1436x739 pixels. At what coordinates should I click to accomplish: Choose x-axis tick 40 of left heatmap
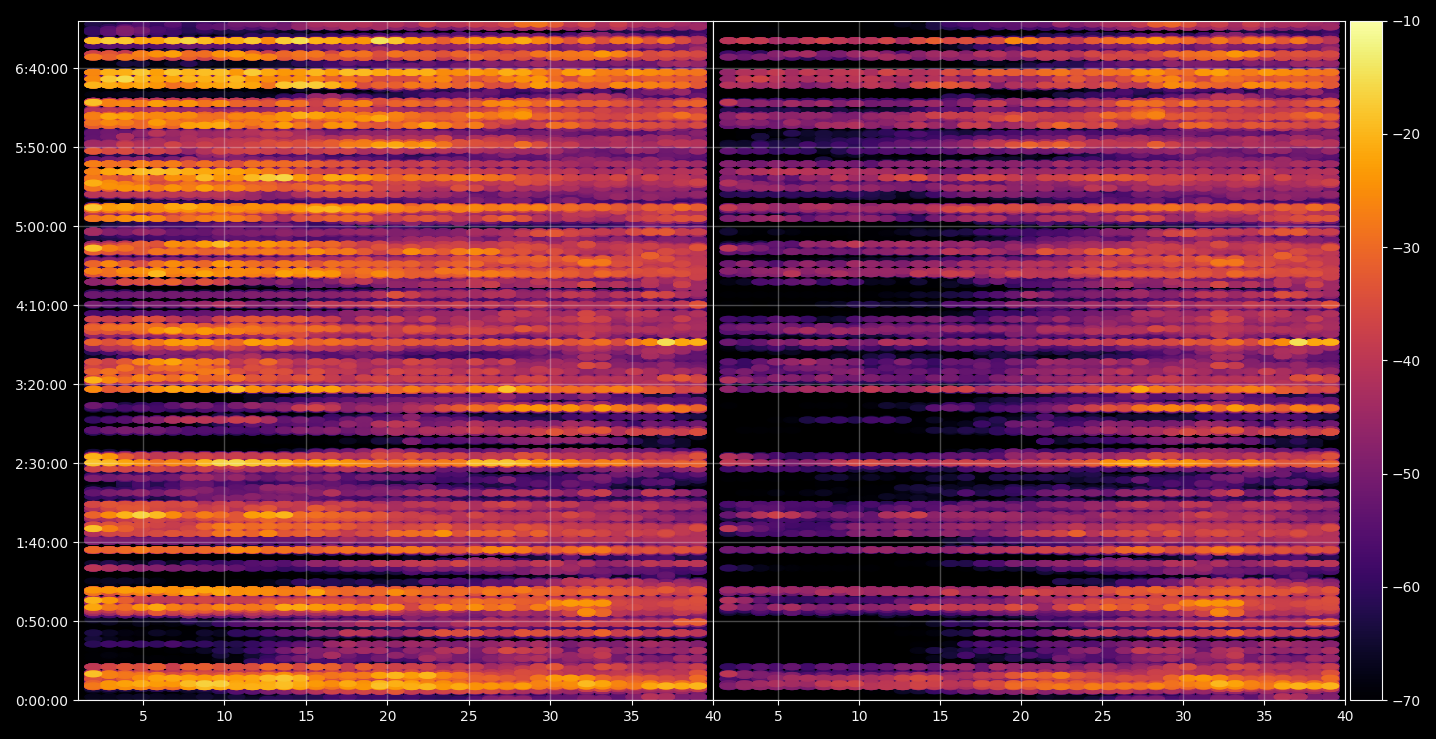(713, 716)
